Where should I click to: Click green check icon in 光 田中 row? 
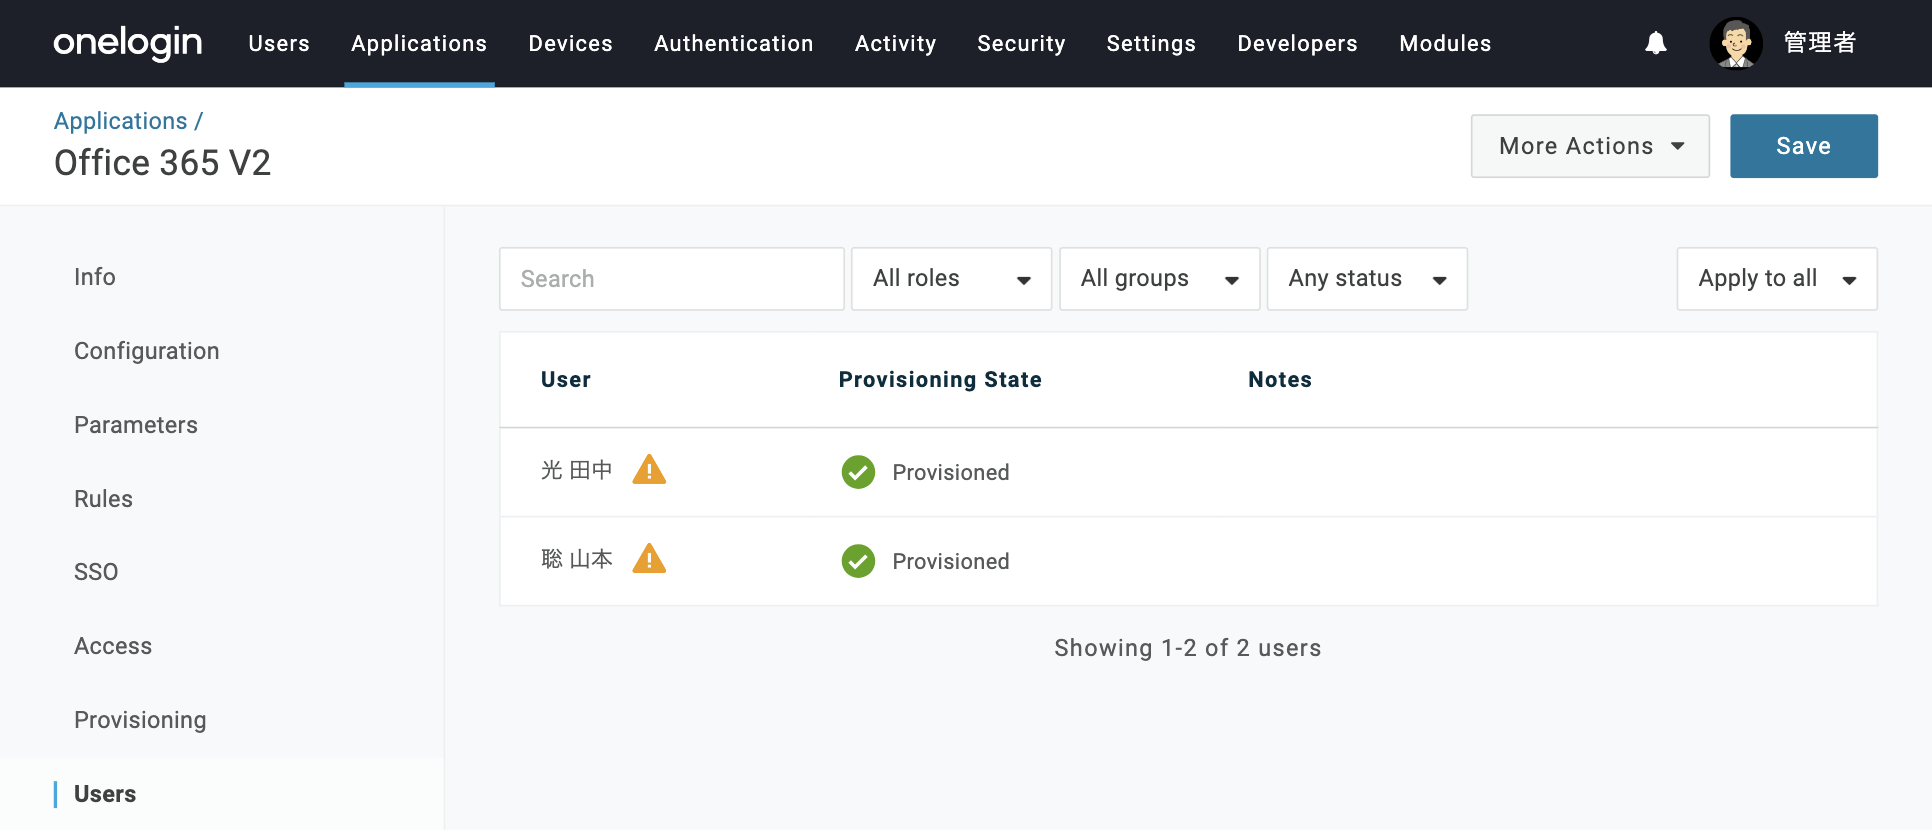coord(858,472)
